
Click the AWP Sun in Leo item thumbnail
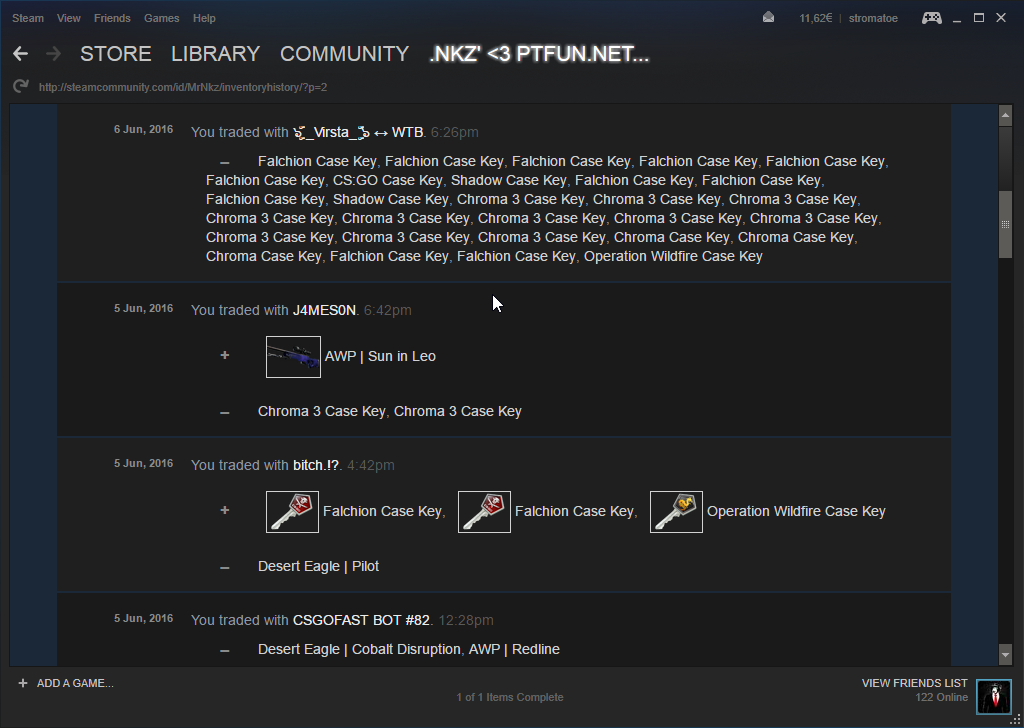point(293,357)
